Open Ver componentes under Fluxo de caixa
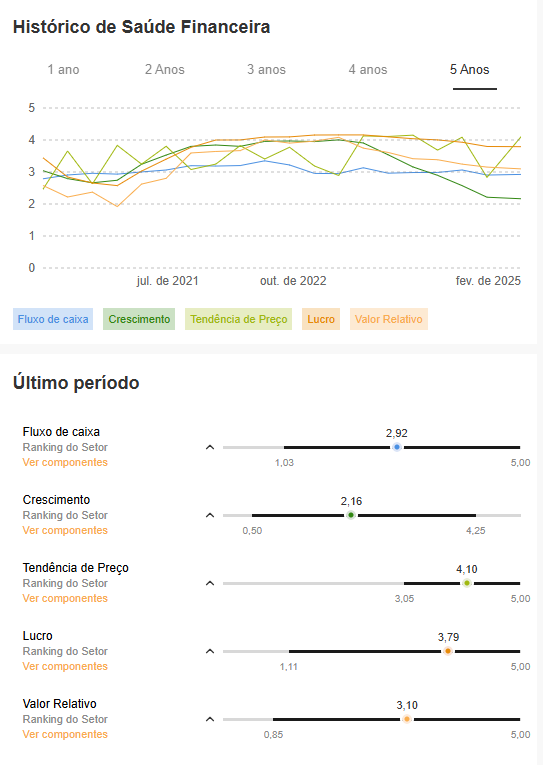The image size is (543, 765). pyautogui.click(x=65, y=463)
